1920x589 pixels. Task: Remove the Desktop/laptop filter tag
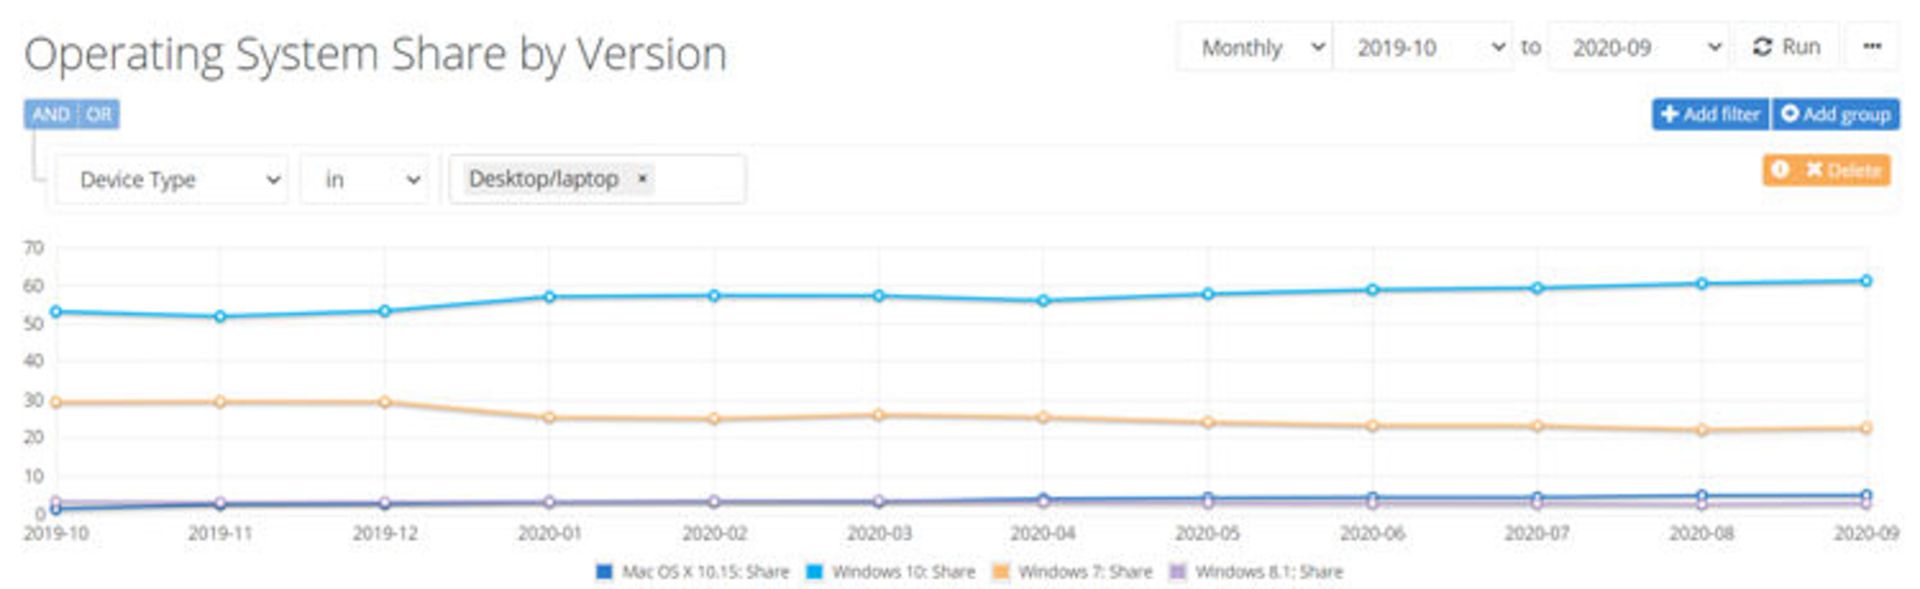(x=642, y=178)
